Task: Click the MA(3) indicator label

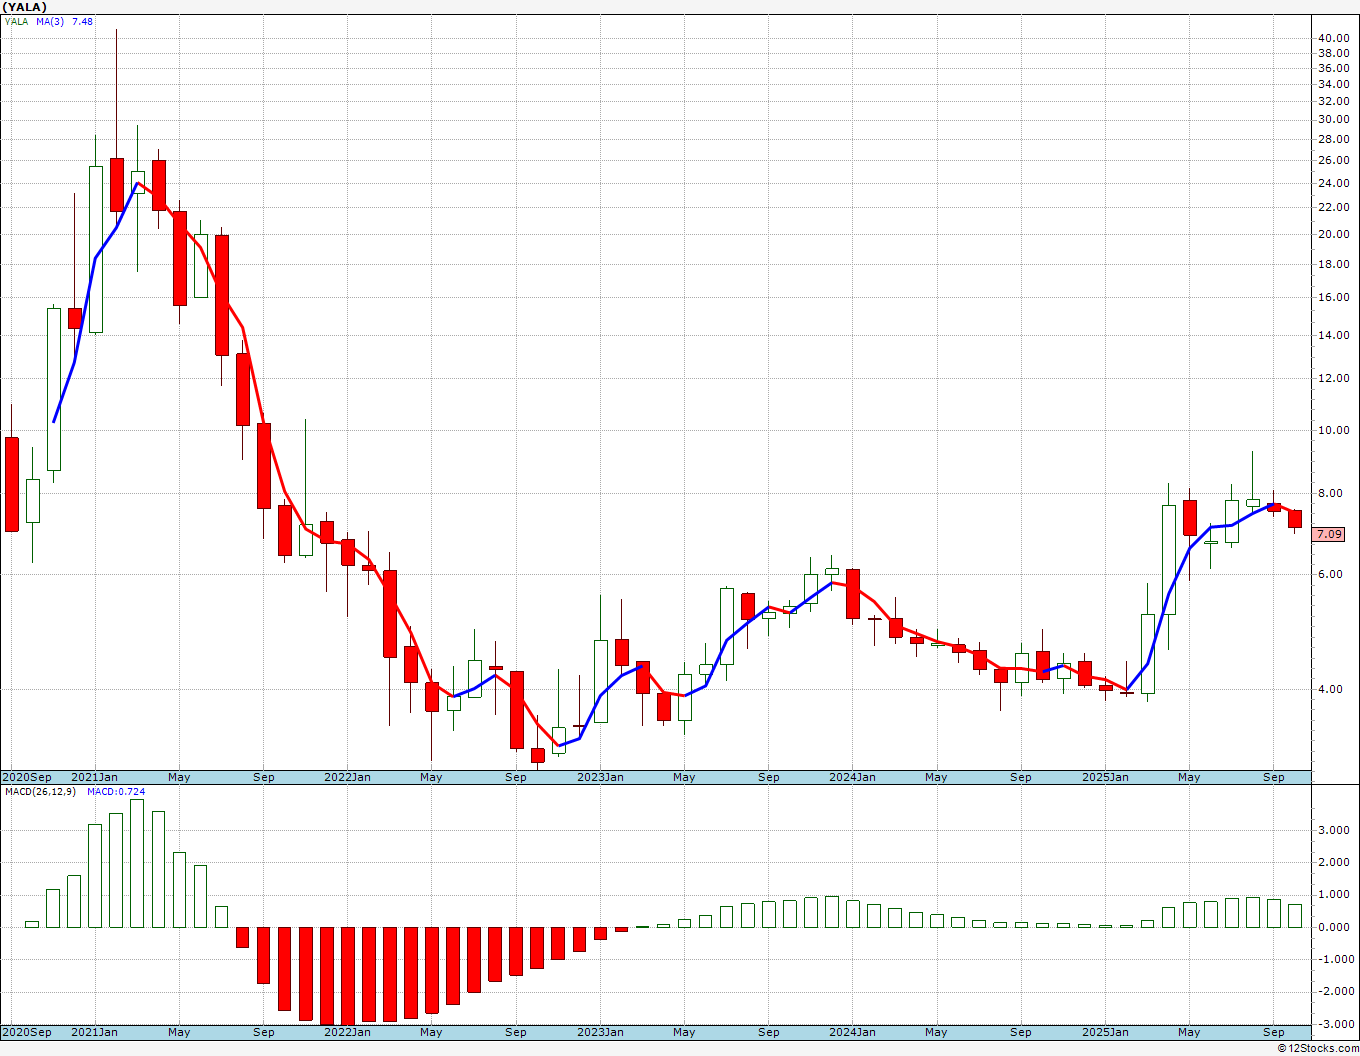Action: pos(50,21)
